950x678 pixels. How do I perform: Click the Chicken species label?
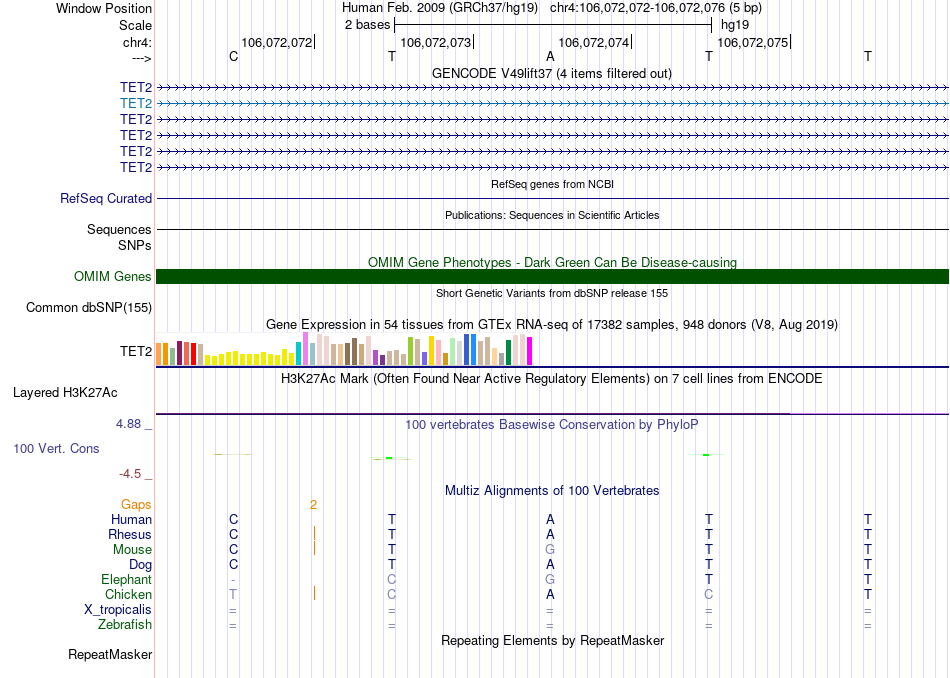[128, 594]
